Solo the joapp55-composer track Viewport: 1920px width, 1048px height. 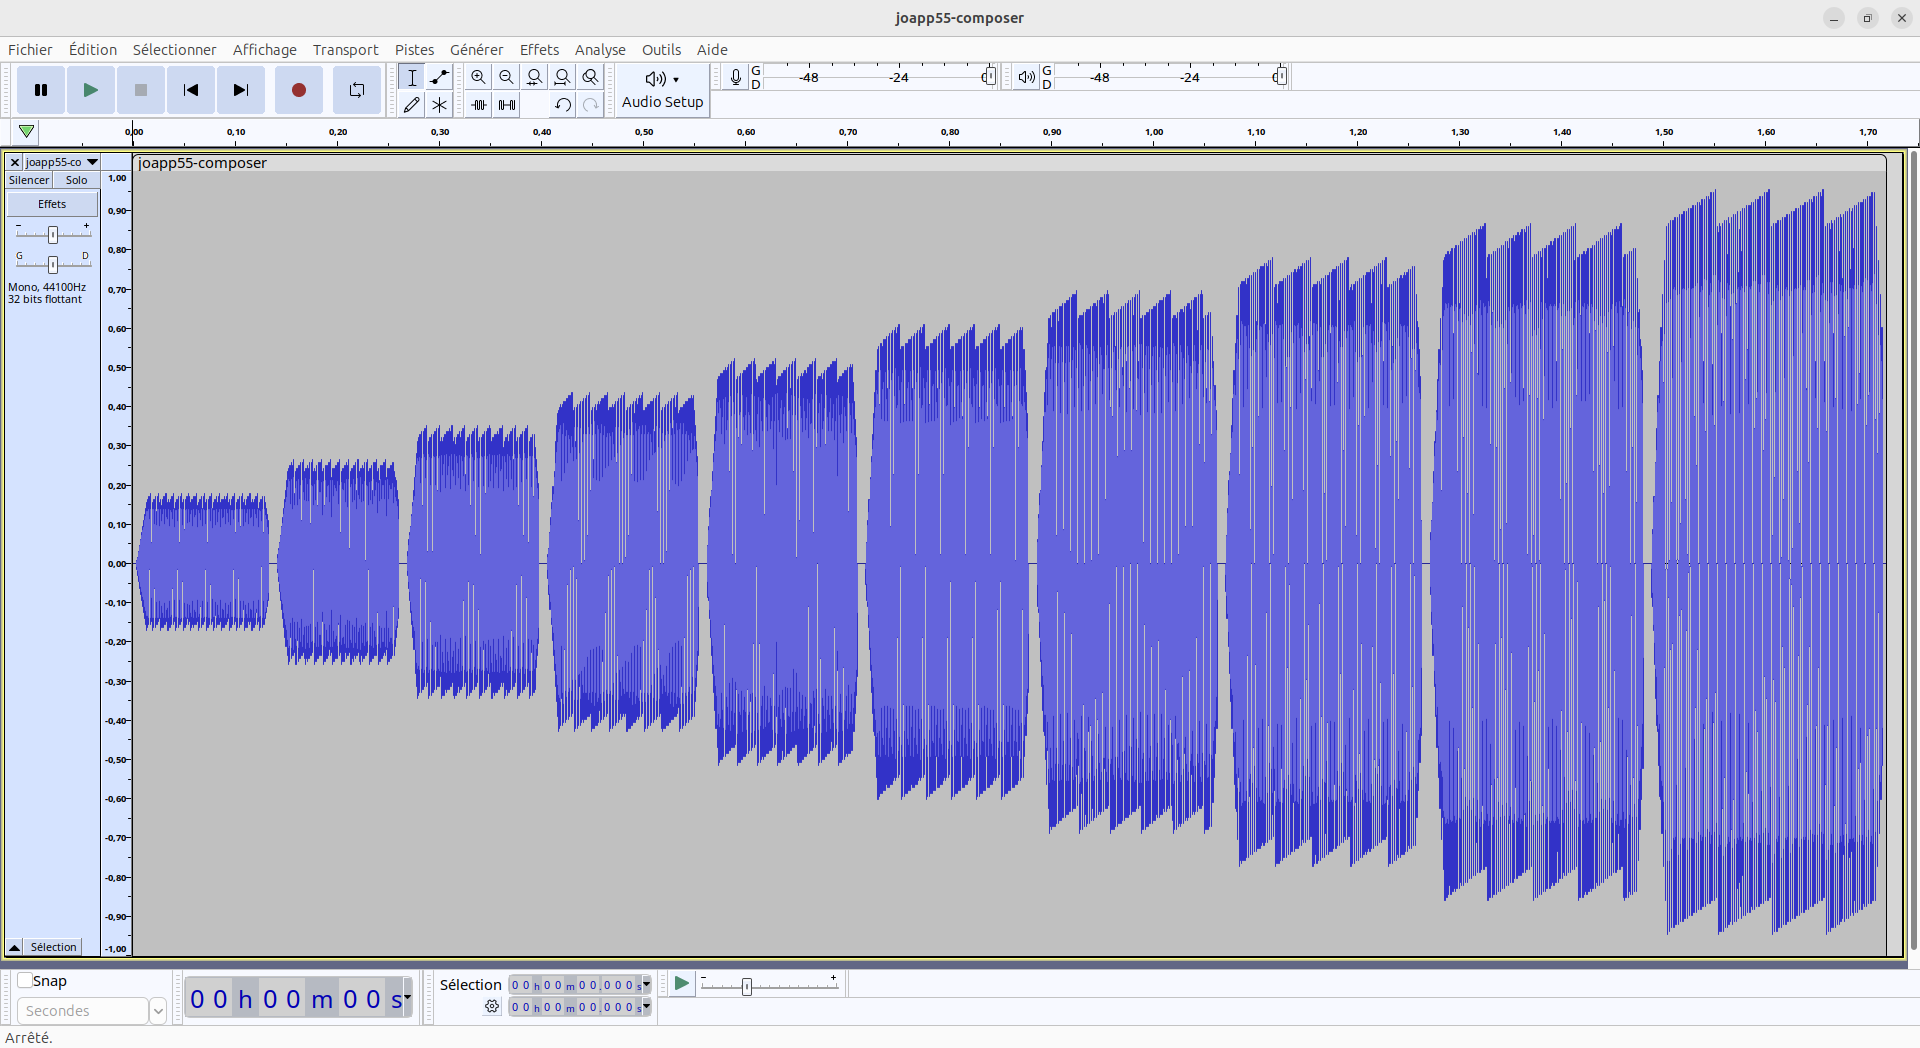click(76, 180)
